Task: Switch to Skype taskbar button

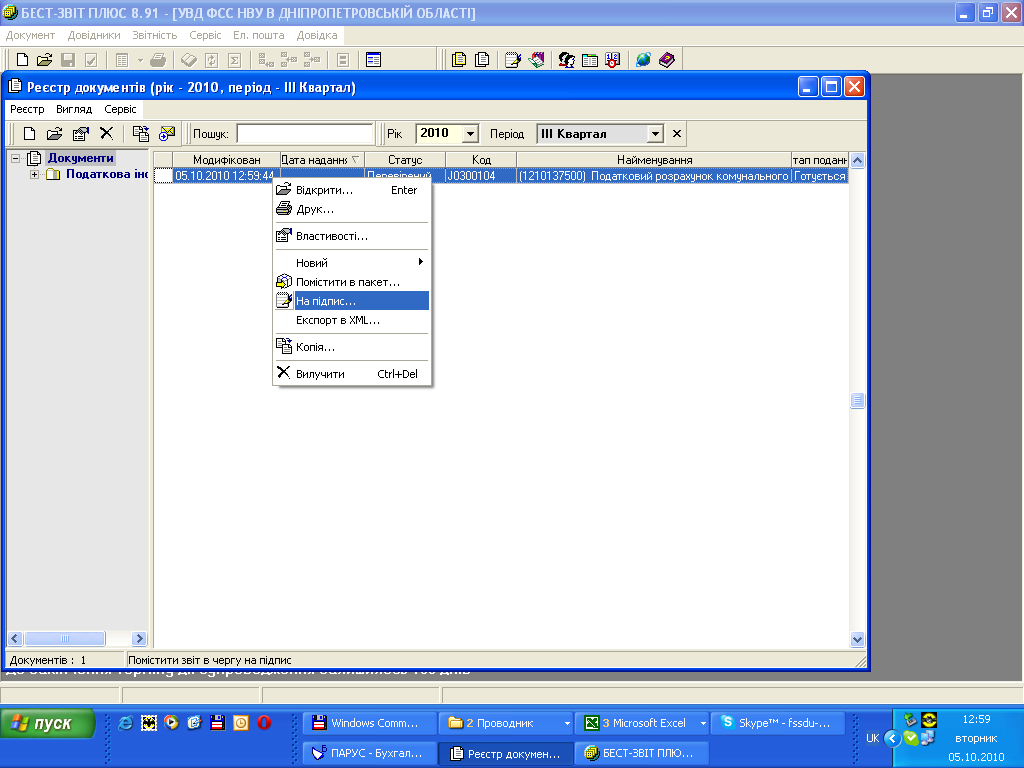Action: 778,723
